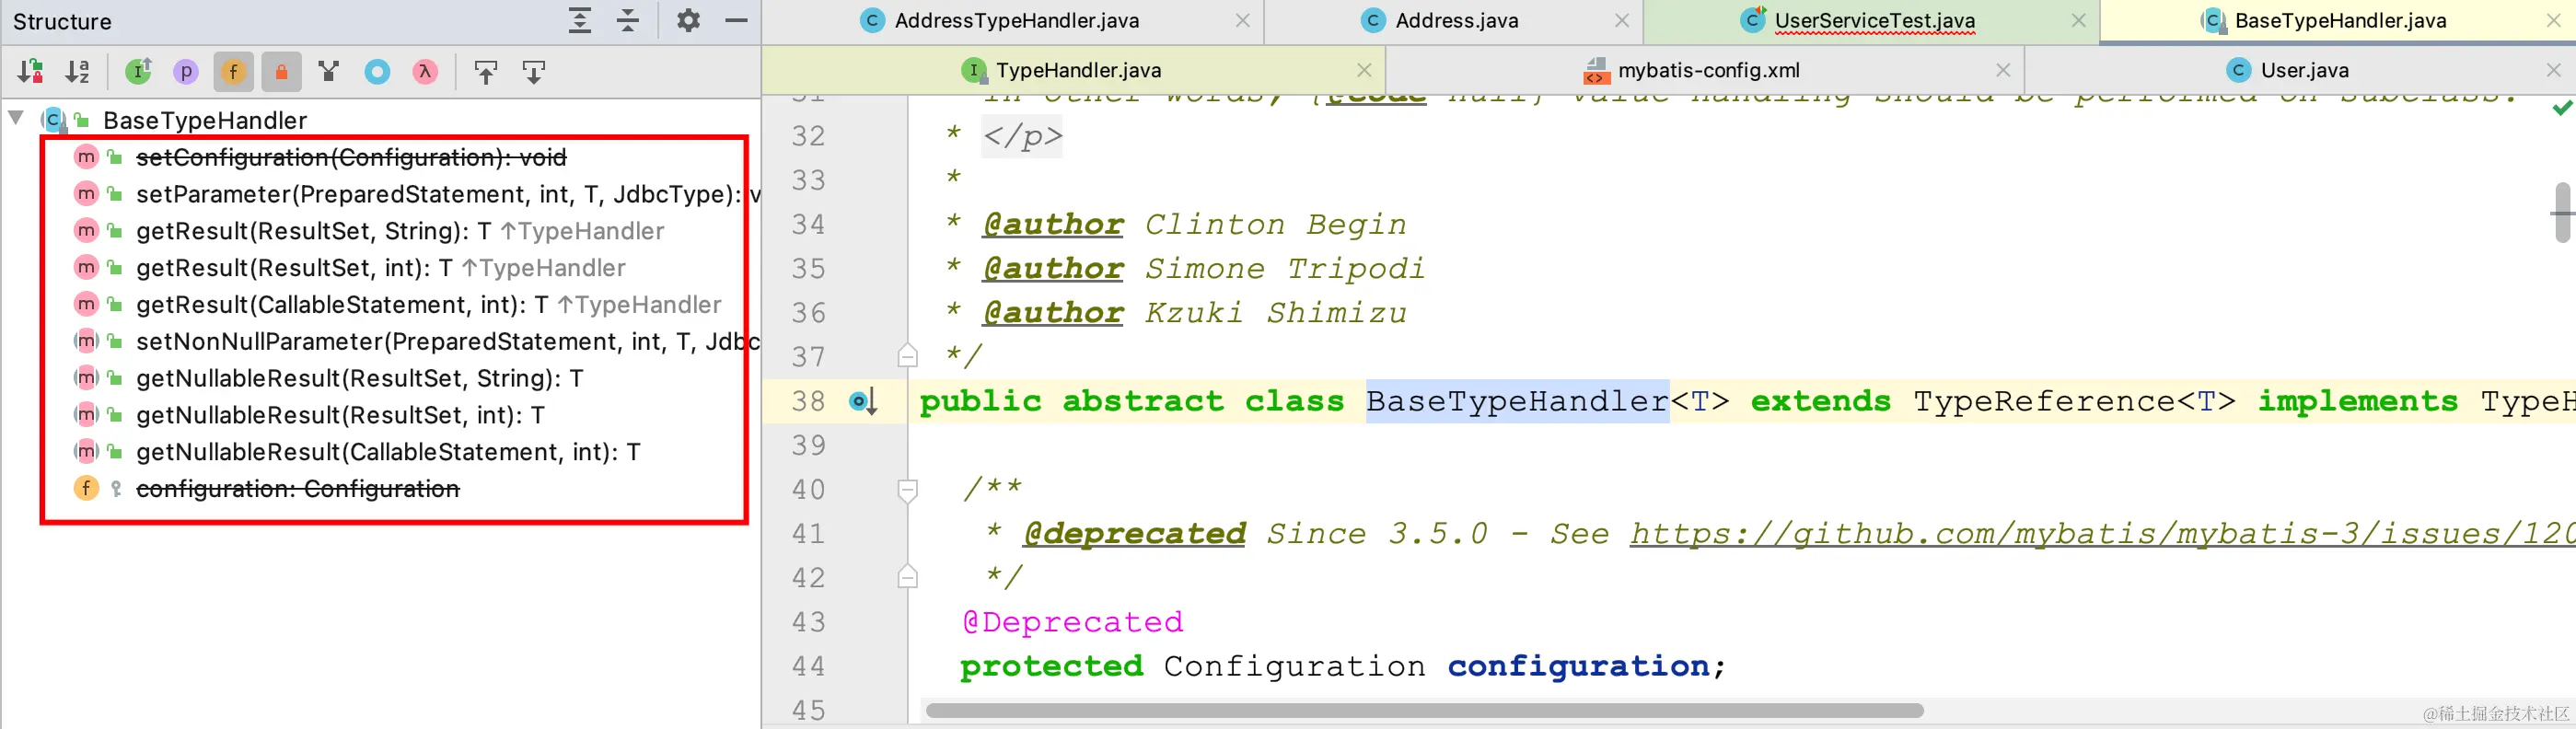2576x729 pixels.
Task: Close the Address.java tab
Action: 1621,20
